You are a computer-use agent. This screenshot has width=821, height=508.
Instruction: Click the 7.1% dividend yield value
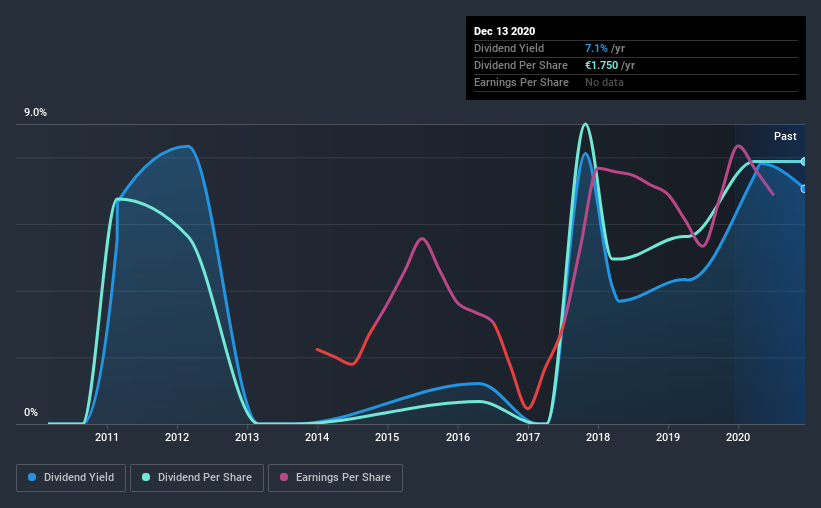point(596,48)
